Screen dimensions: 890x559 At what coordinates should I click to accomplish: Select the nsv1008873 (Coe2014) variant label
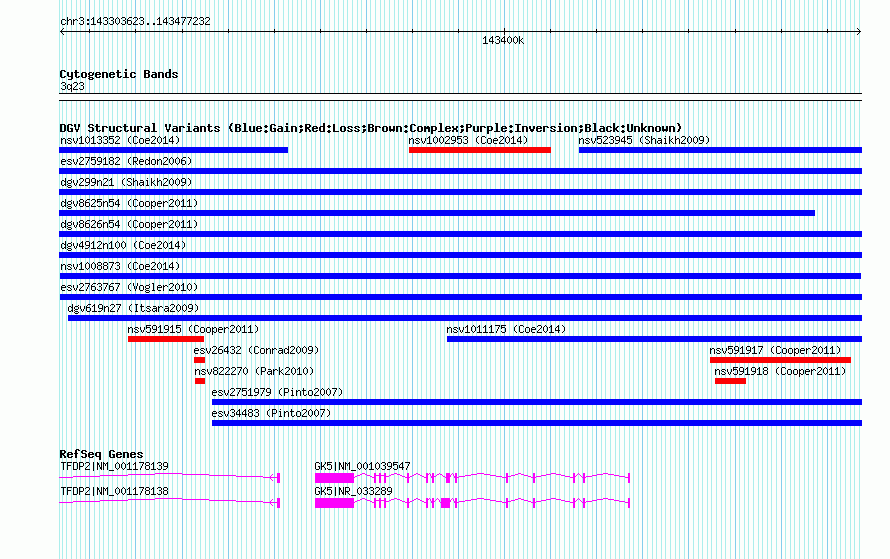[120, 266]
